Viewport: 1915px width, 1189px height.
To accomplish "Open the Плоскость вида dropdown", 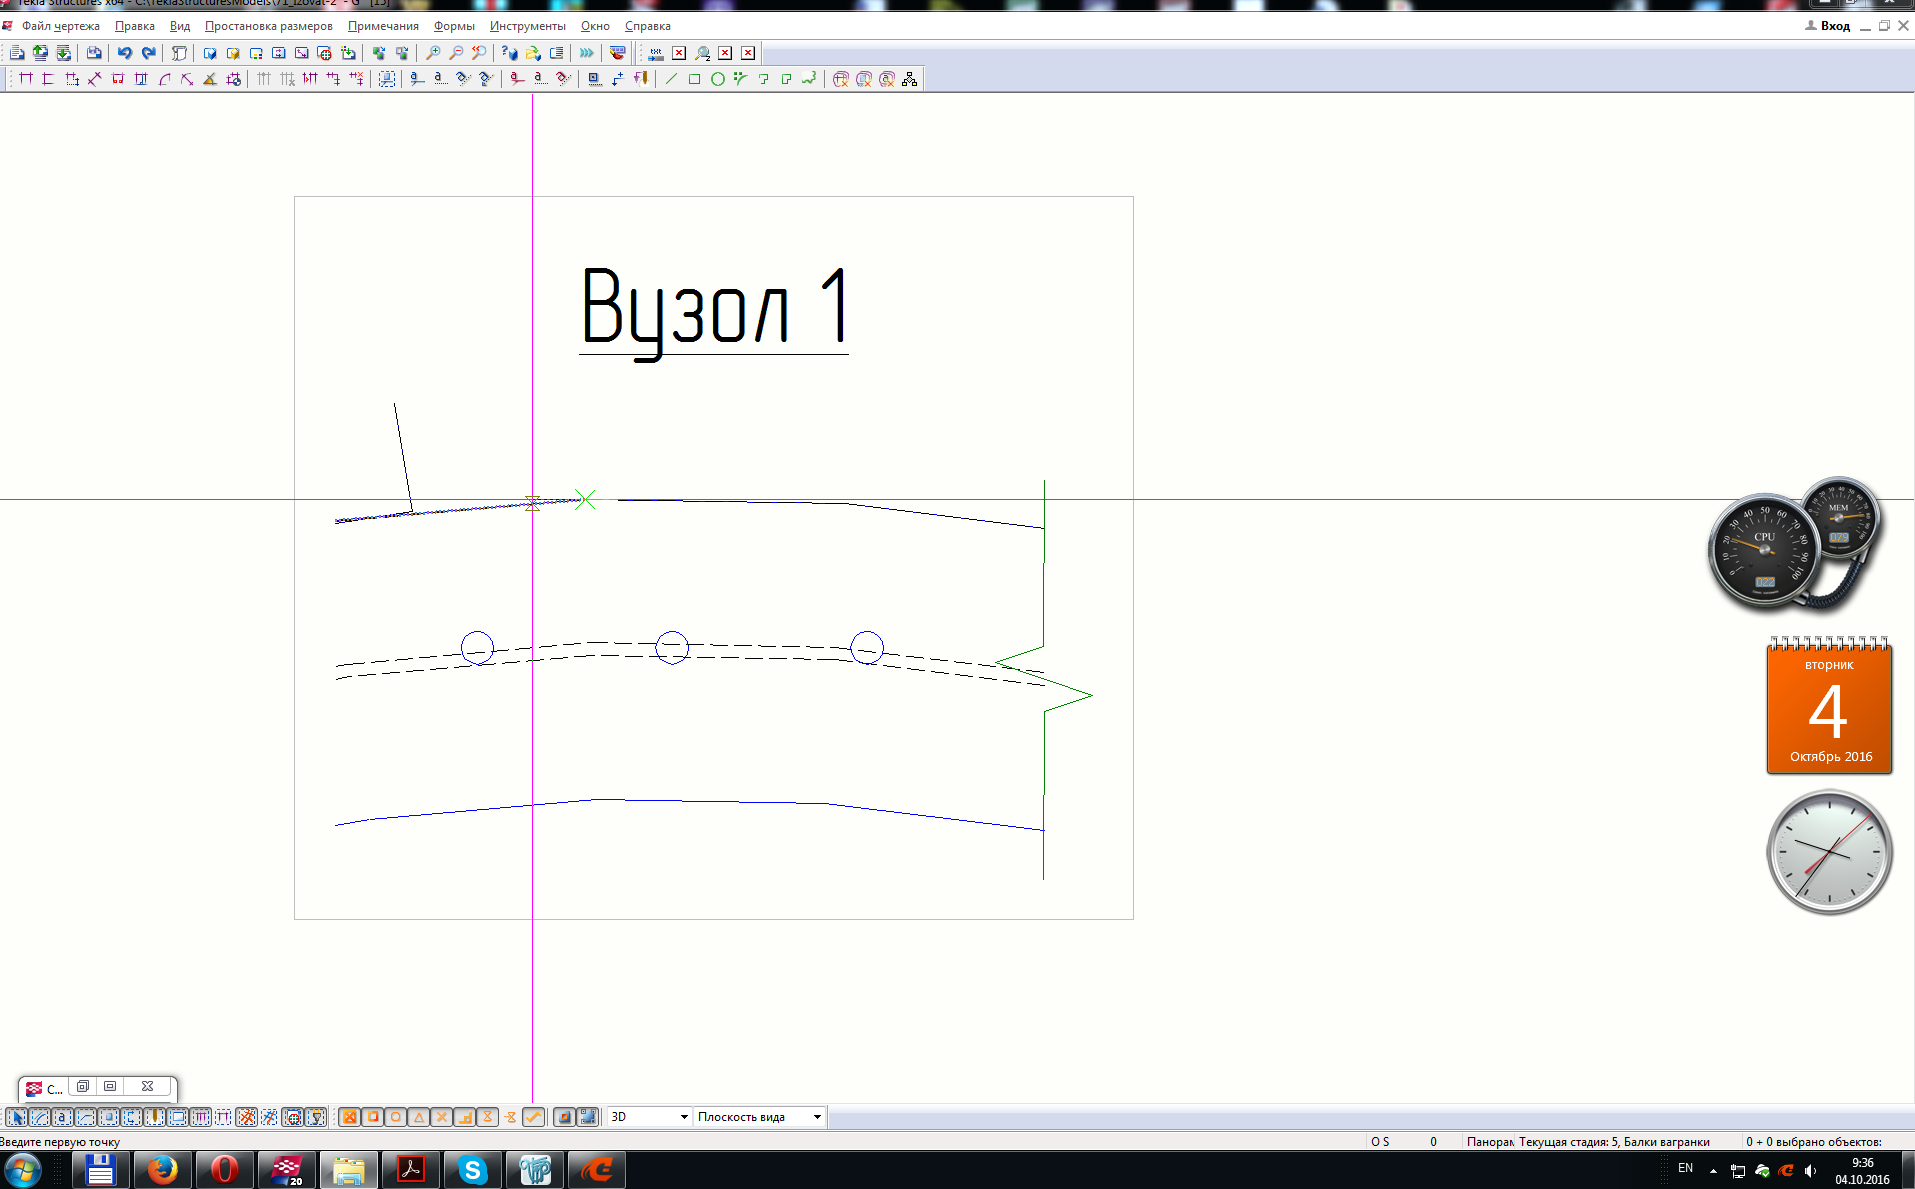I will (x=817, y=1117).
